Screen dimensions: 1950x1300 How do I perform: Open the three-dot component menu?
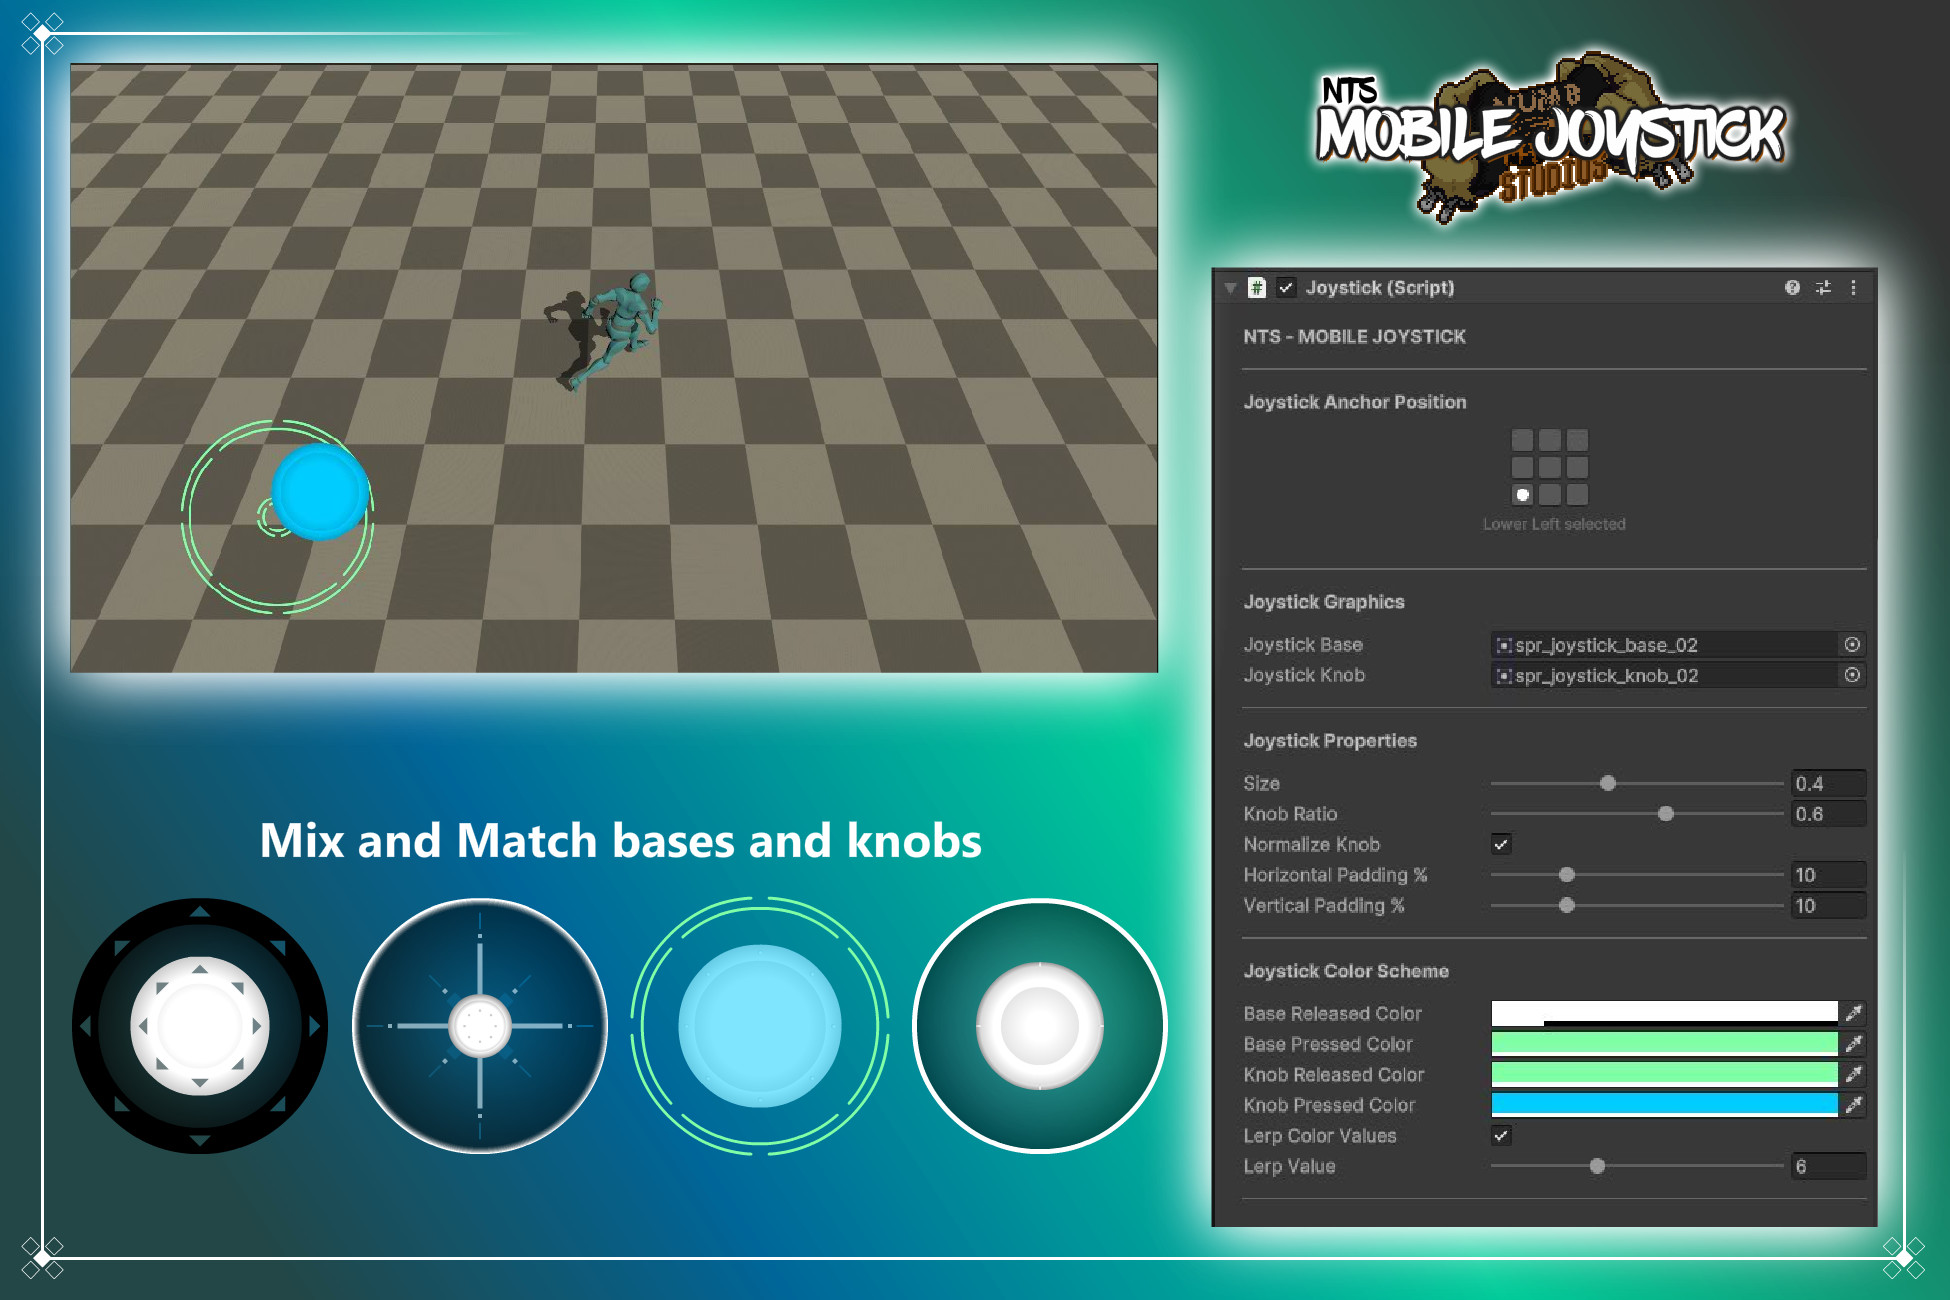pos(1853,288)
